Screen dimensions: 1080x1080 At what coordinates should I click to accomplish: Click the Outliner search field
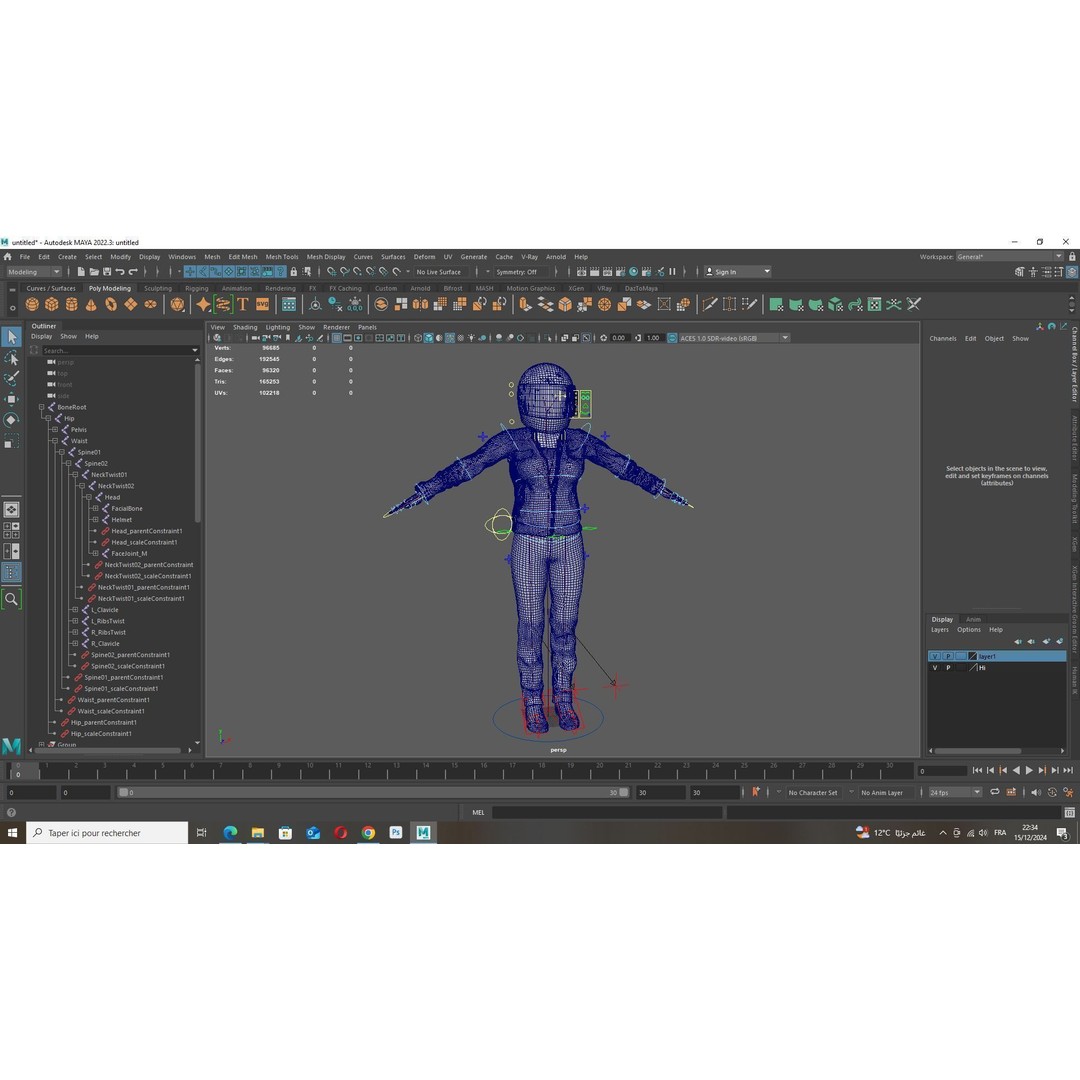pyautogui.click(x=118, y=351)
